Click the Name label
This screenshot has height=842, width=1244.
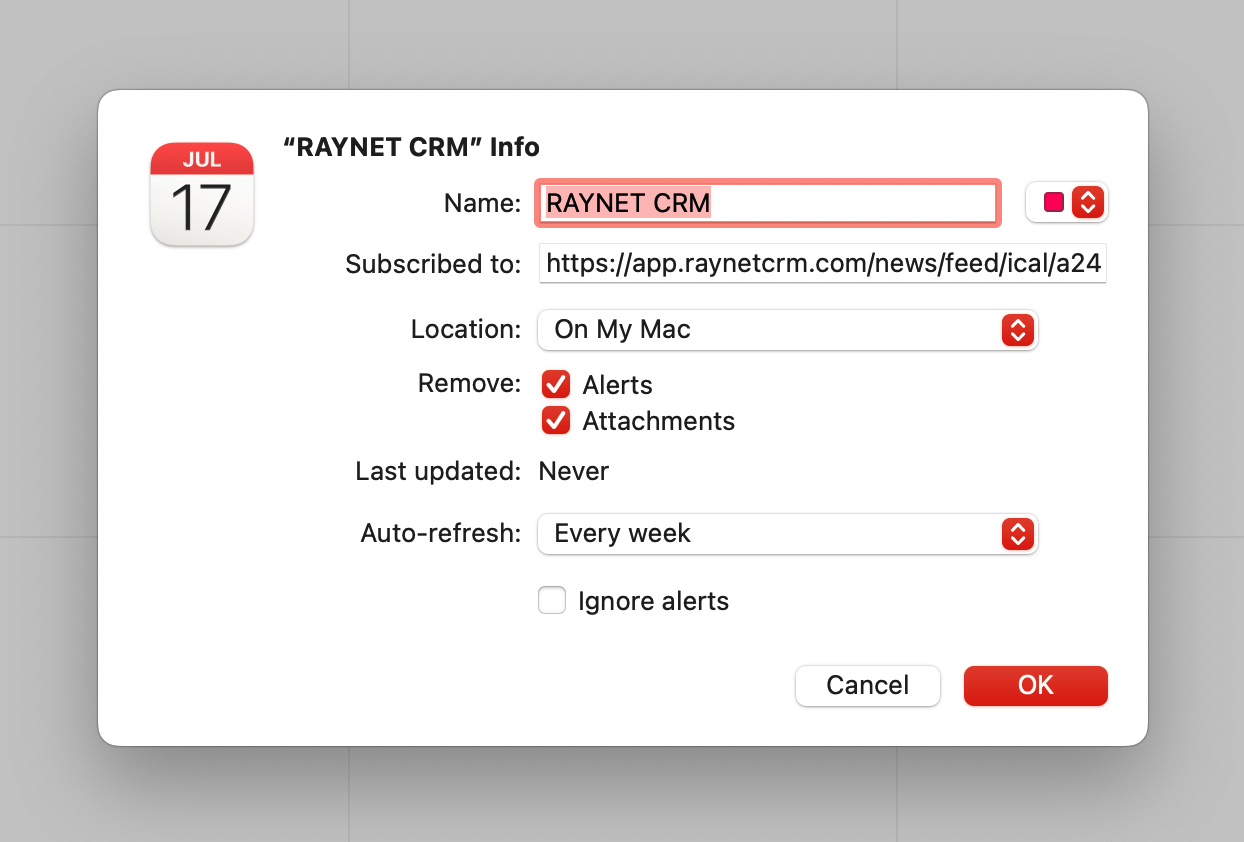tap(483, 203)
